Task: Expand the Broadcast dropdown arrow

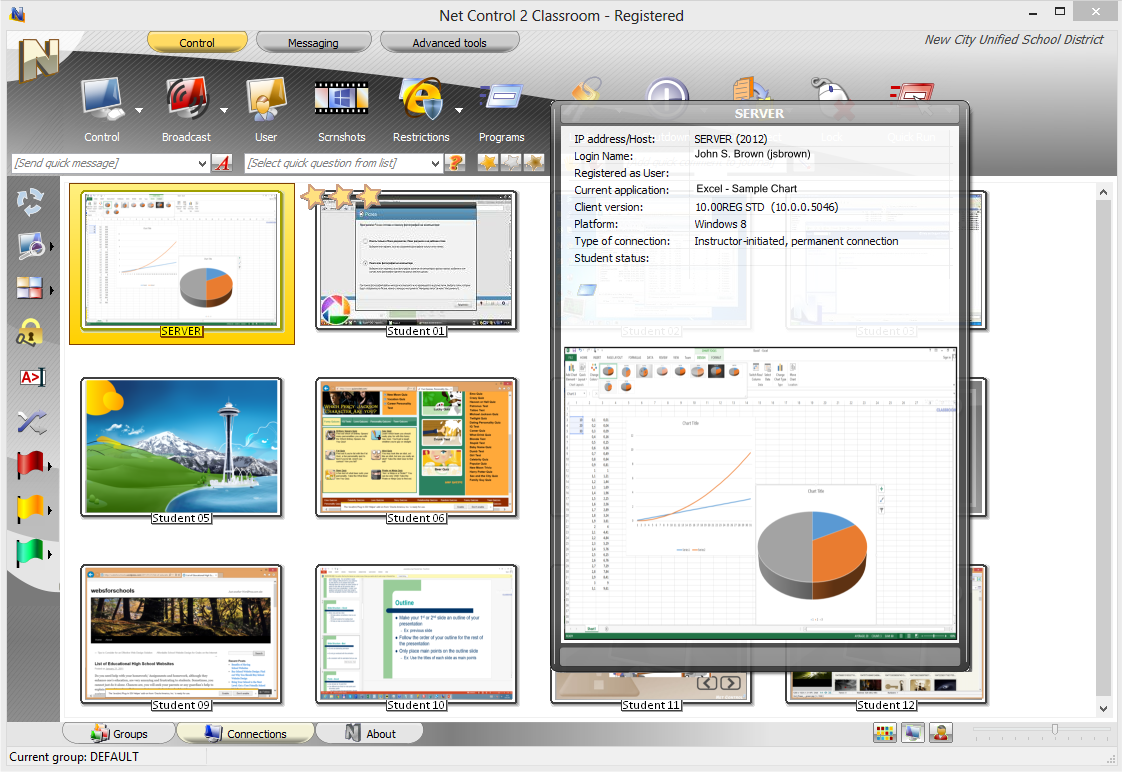Action: [224, 111]
